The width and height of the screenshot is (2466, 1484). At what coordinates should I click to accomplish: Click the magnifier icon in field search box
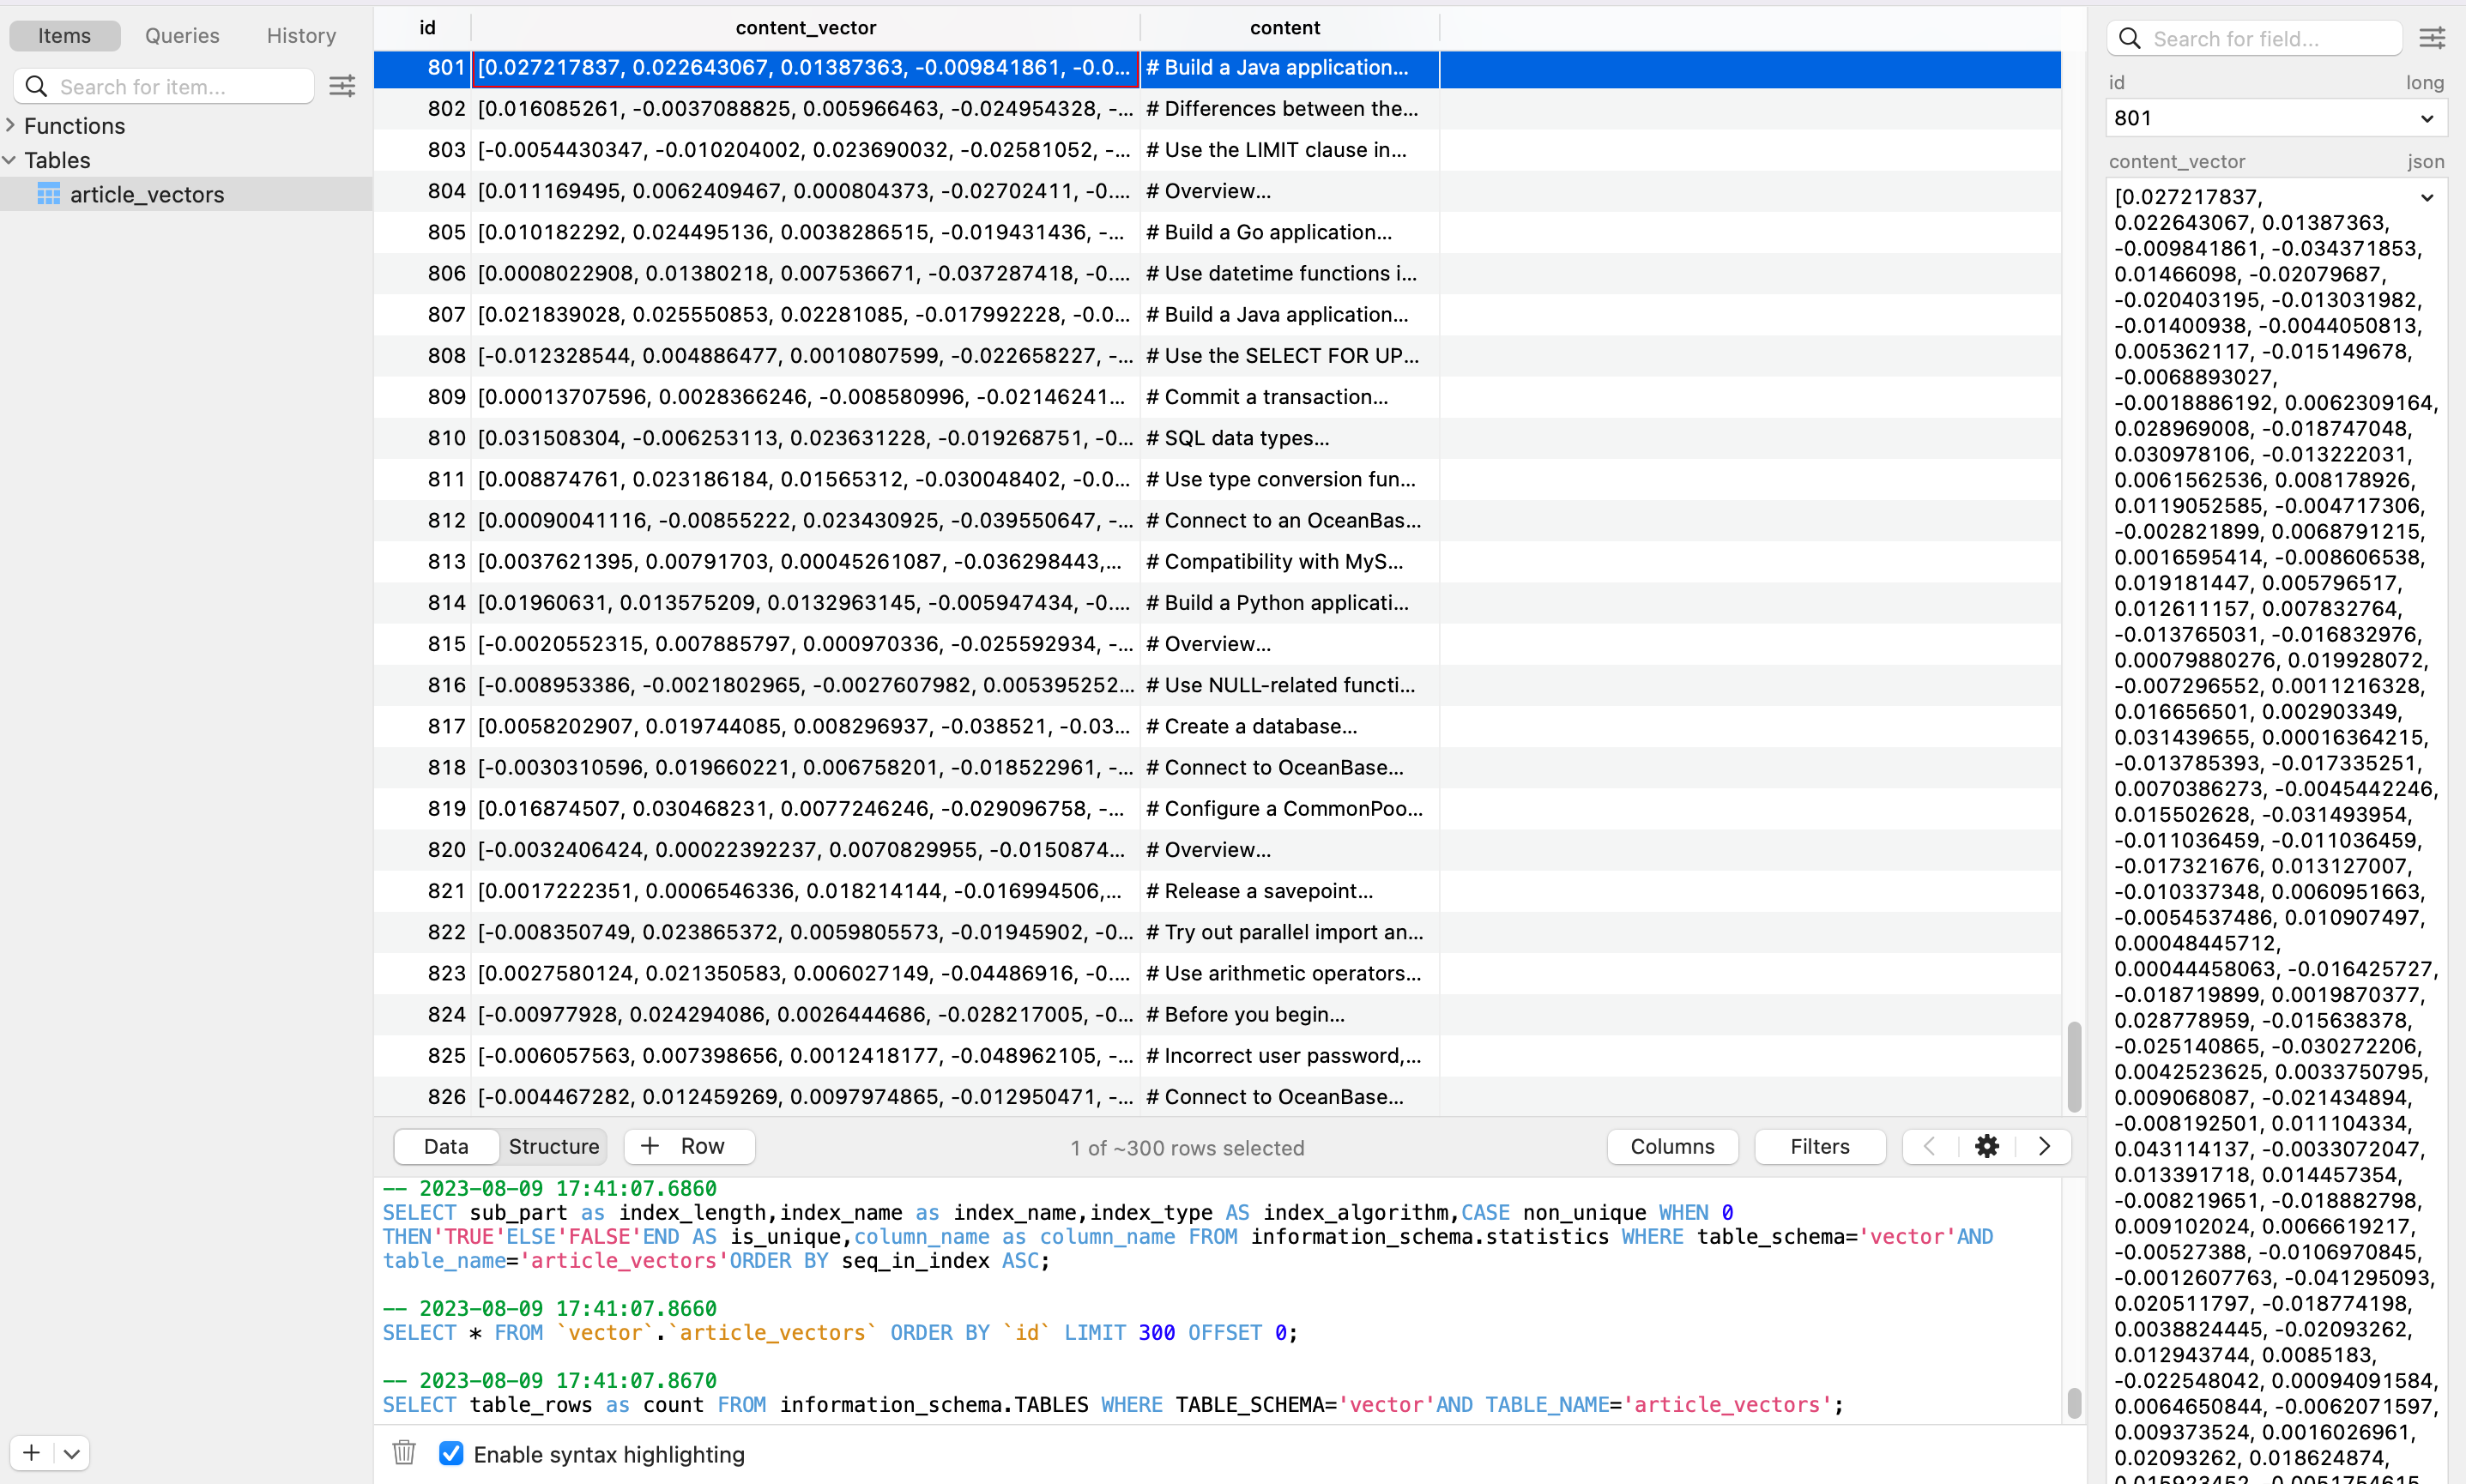2130,38
